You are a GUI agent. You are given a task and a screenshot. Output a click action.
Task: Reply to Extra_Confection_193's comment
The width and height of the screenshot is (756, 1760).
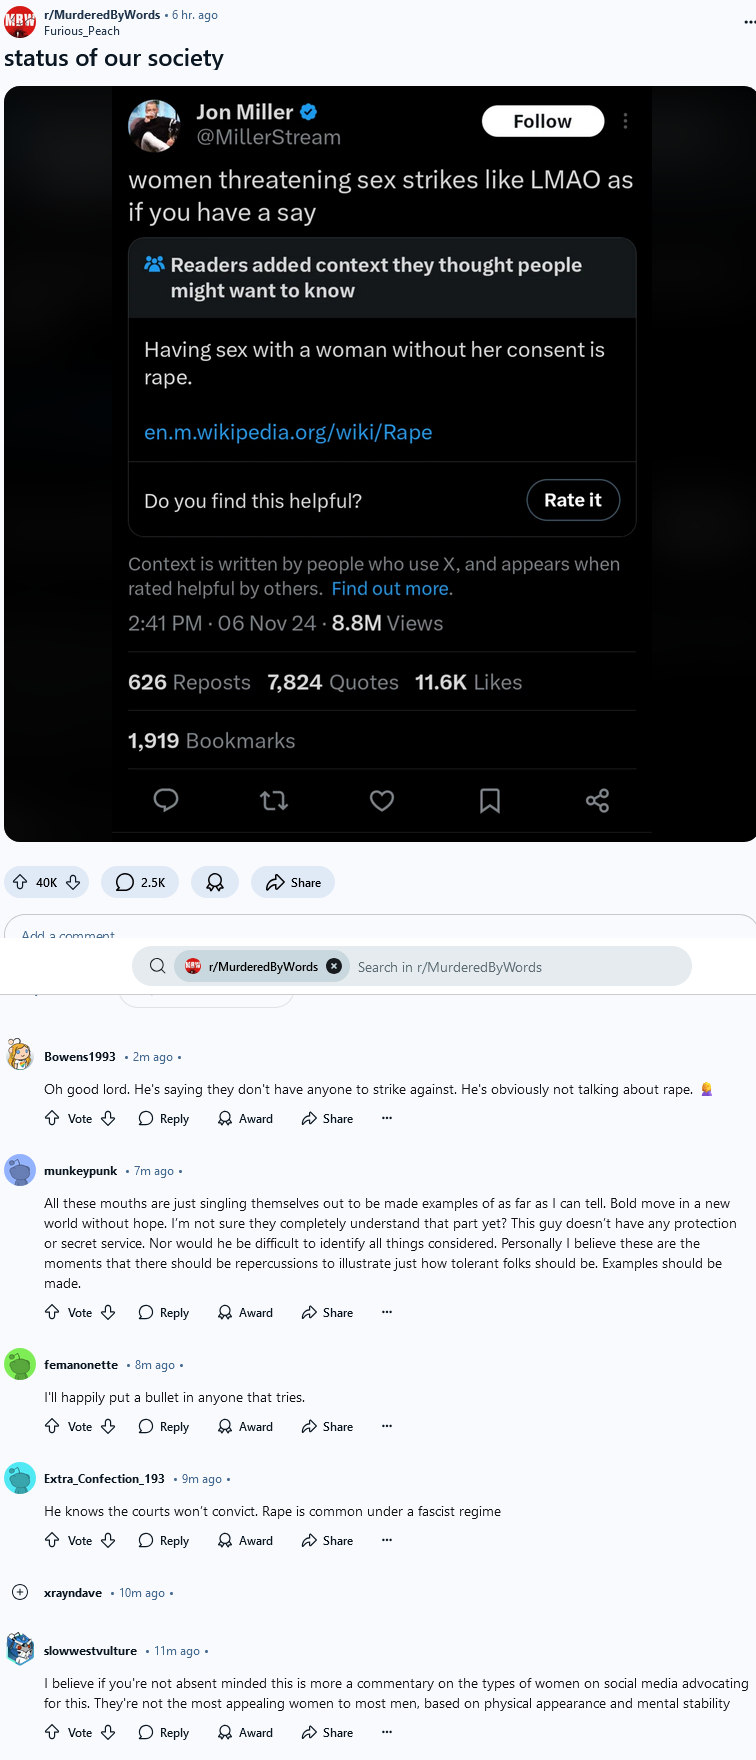[163, 1540]
